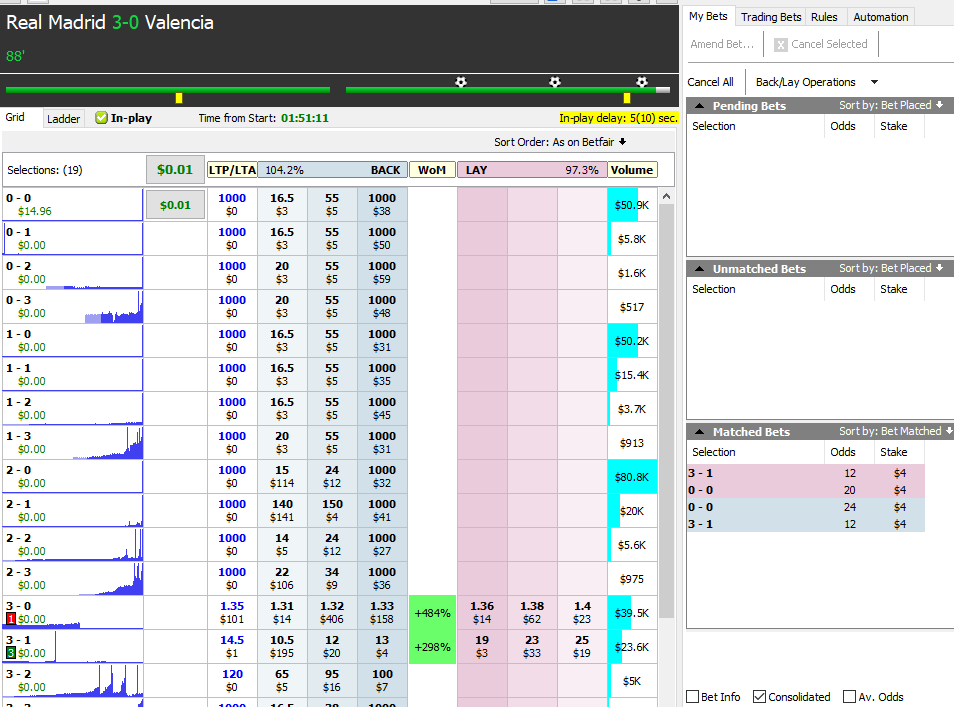The width and height of the screenshot is (954, 707).
Task: Collapse the Unmatched Bets section
Action: click(x=700, y=269)
